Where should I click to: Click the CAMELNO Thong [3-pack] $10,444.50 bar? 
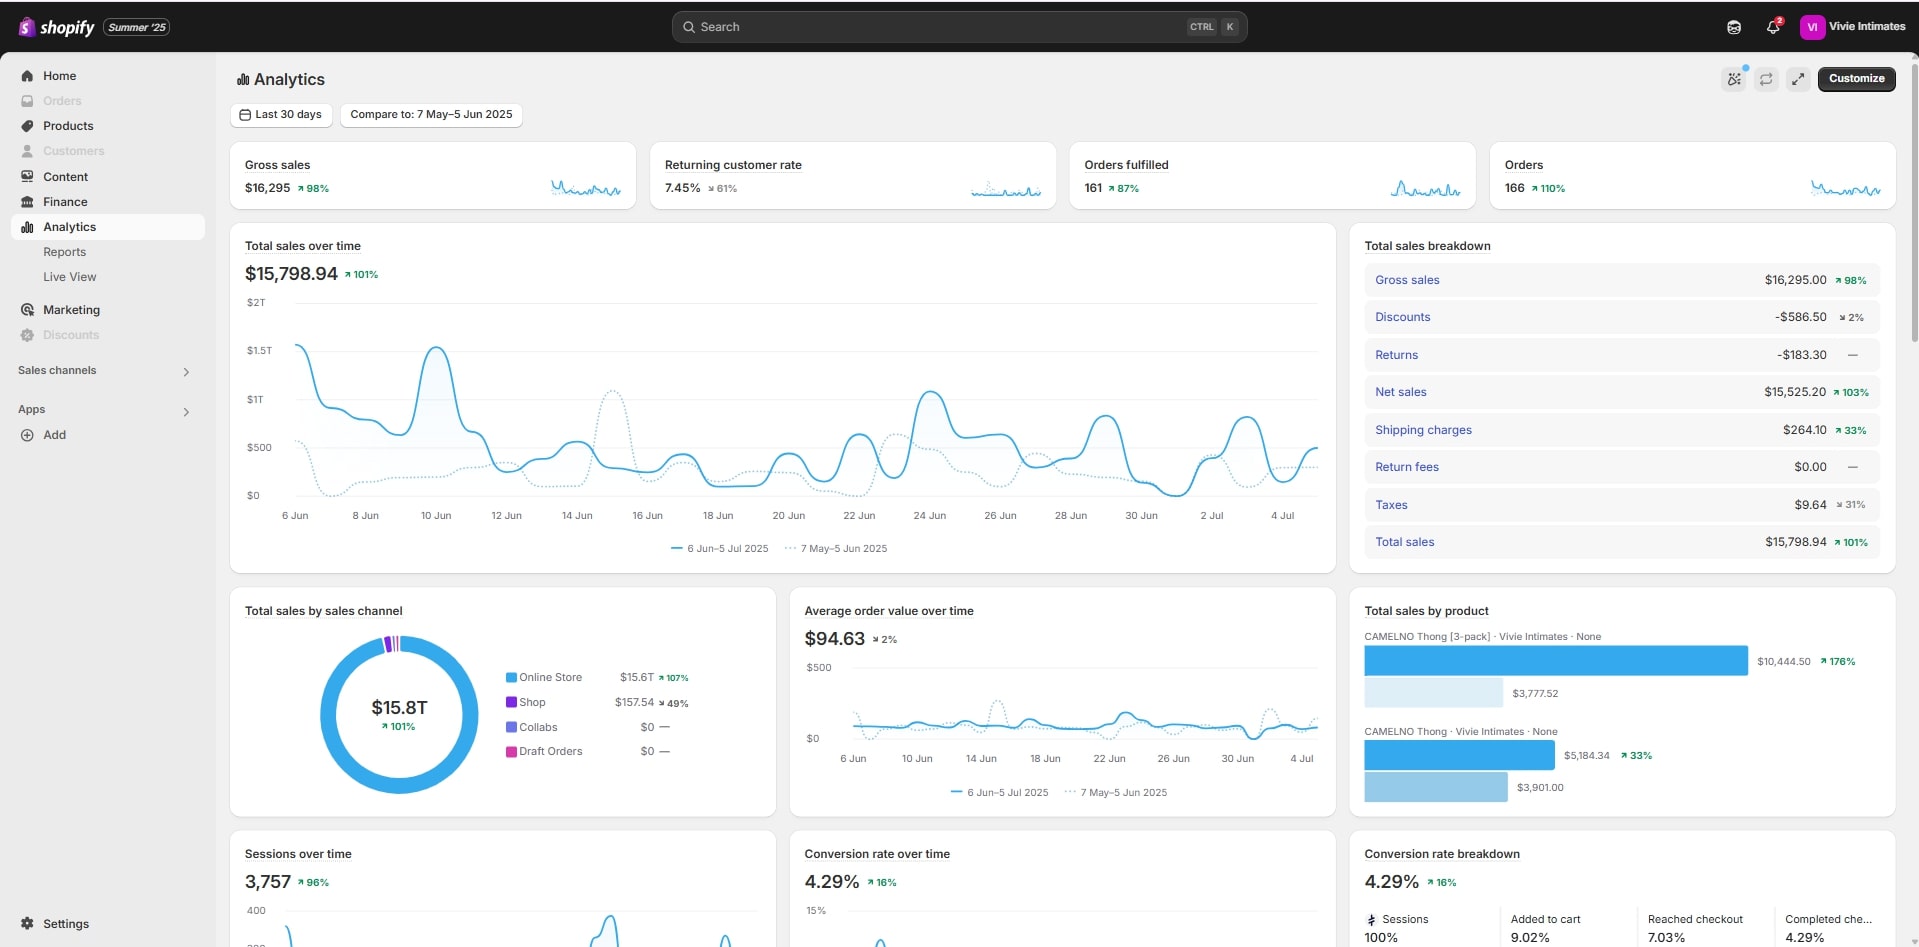click(1556, 661)
